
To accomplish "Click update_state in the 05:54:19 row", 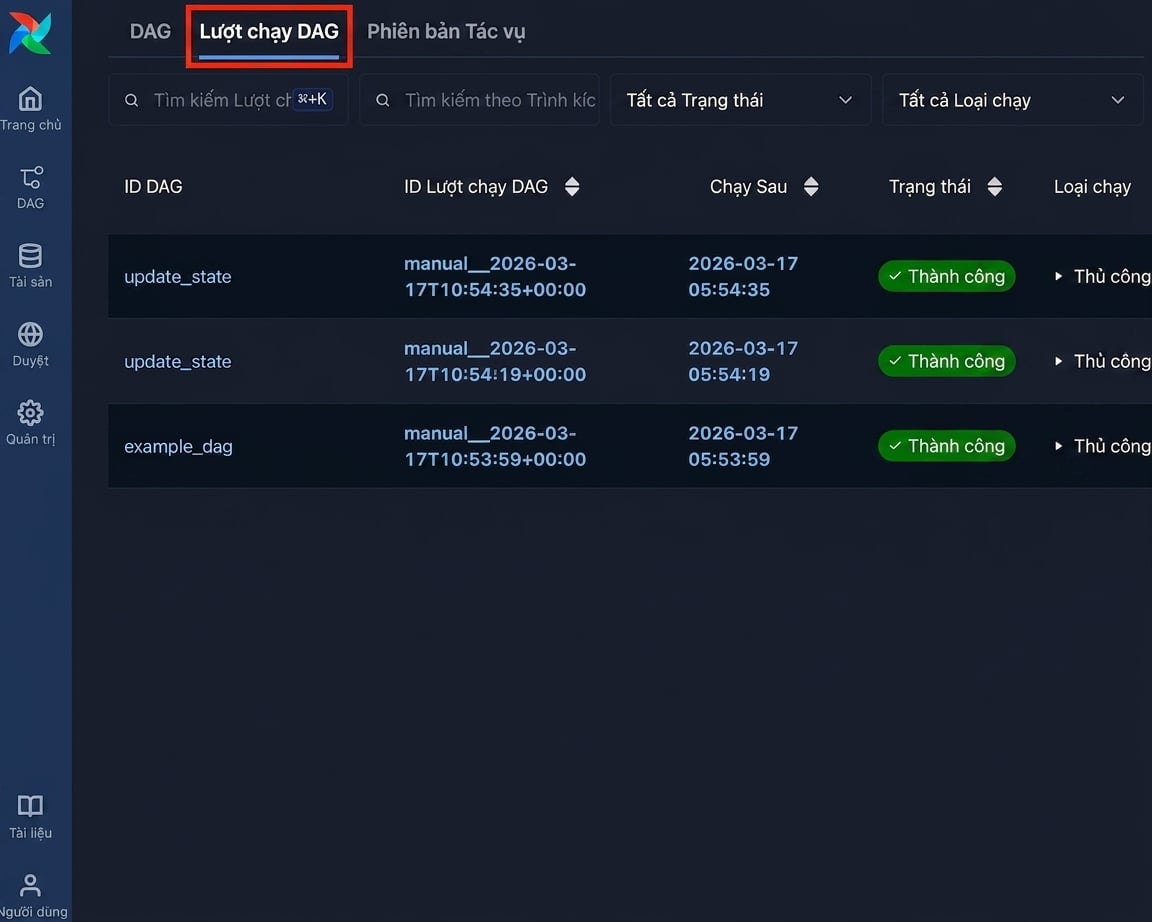I will coord(178,361).
